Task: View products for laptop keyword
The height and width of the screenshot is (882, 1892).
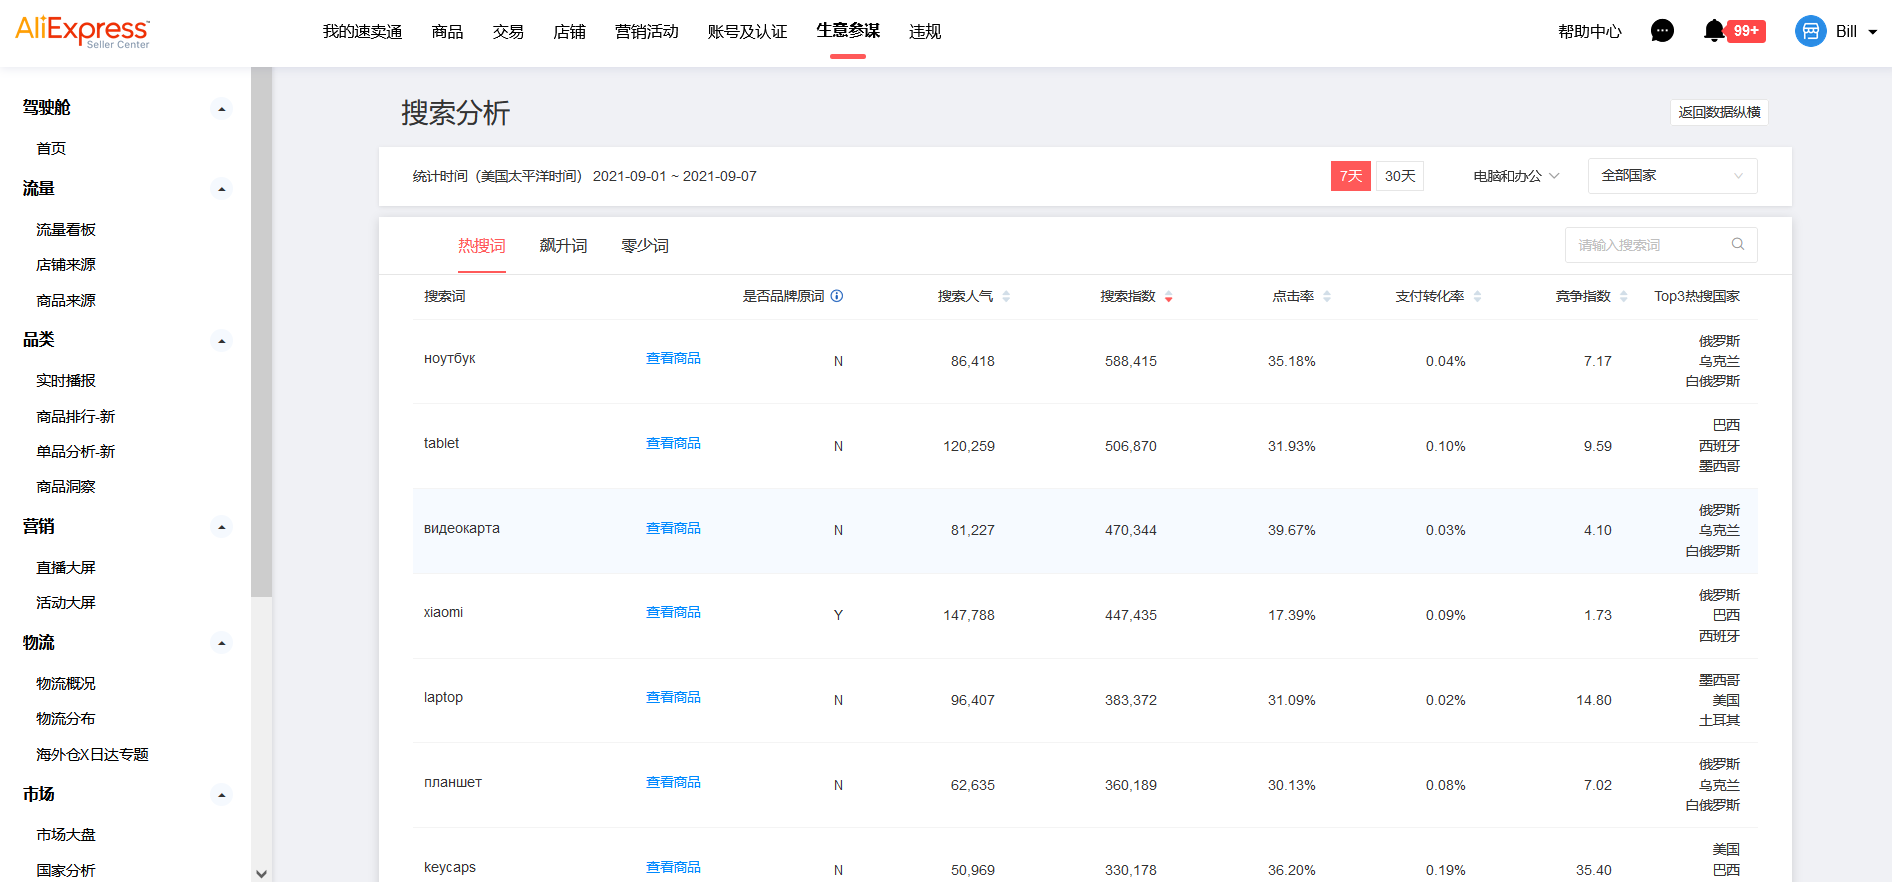Action: [673, 697]
